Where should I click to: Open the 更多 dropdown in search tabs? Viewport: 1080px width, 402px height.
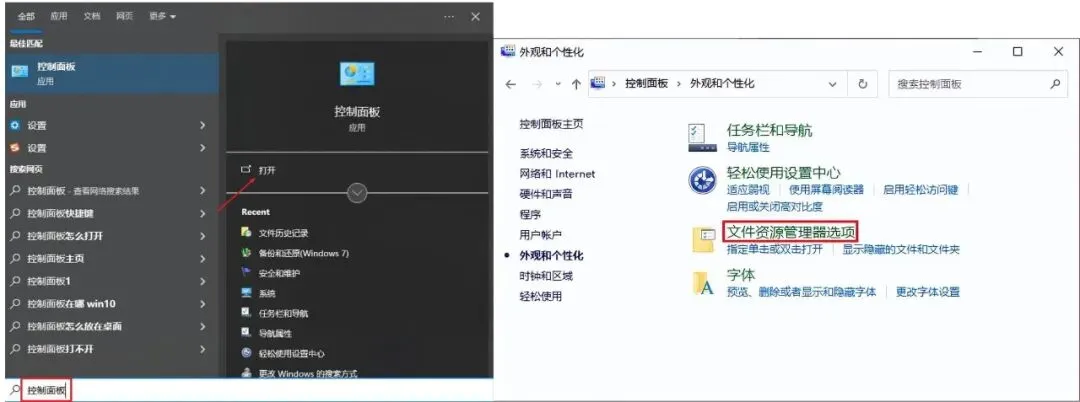pos(163,17)
